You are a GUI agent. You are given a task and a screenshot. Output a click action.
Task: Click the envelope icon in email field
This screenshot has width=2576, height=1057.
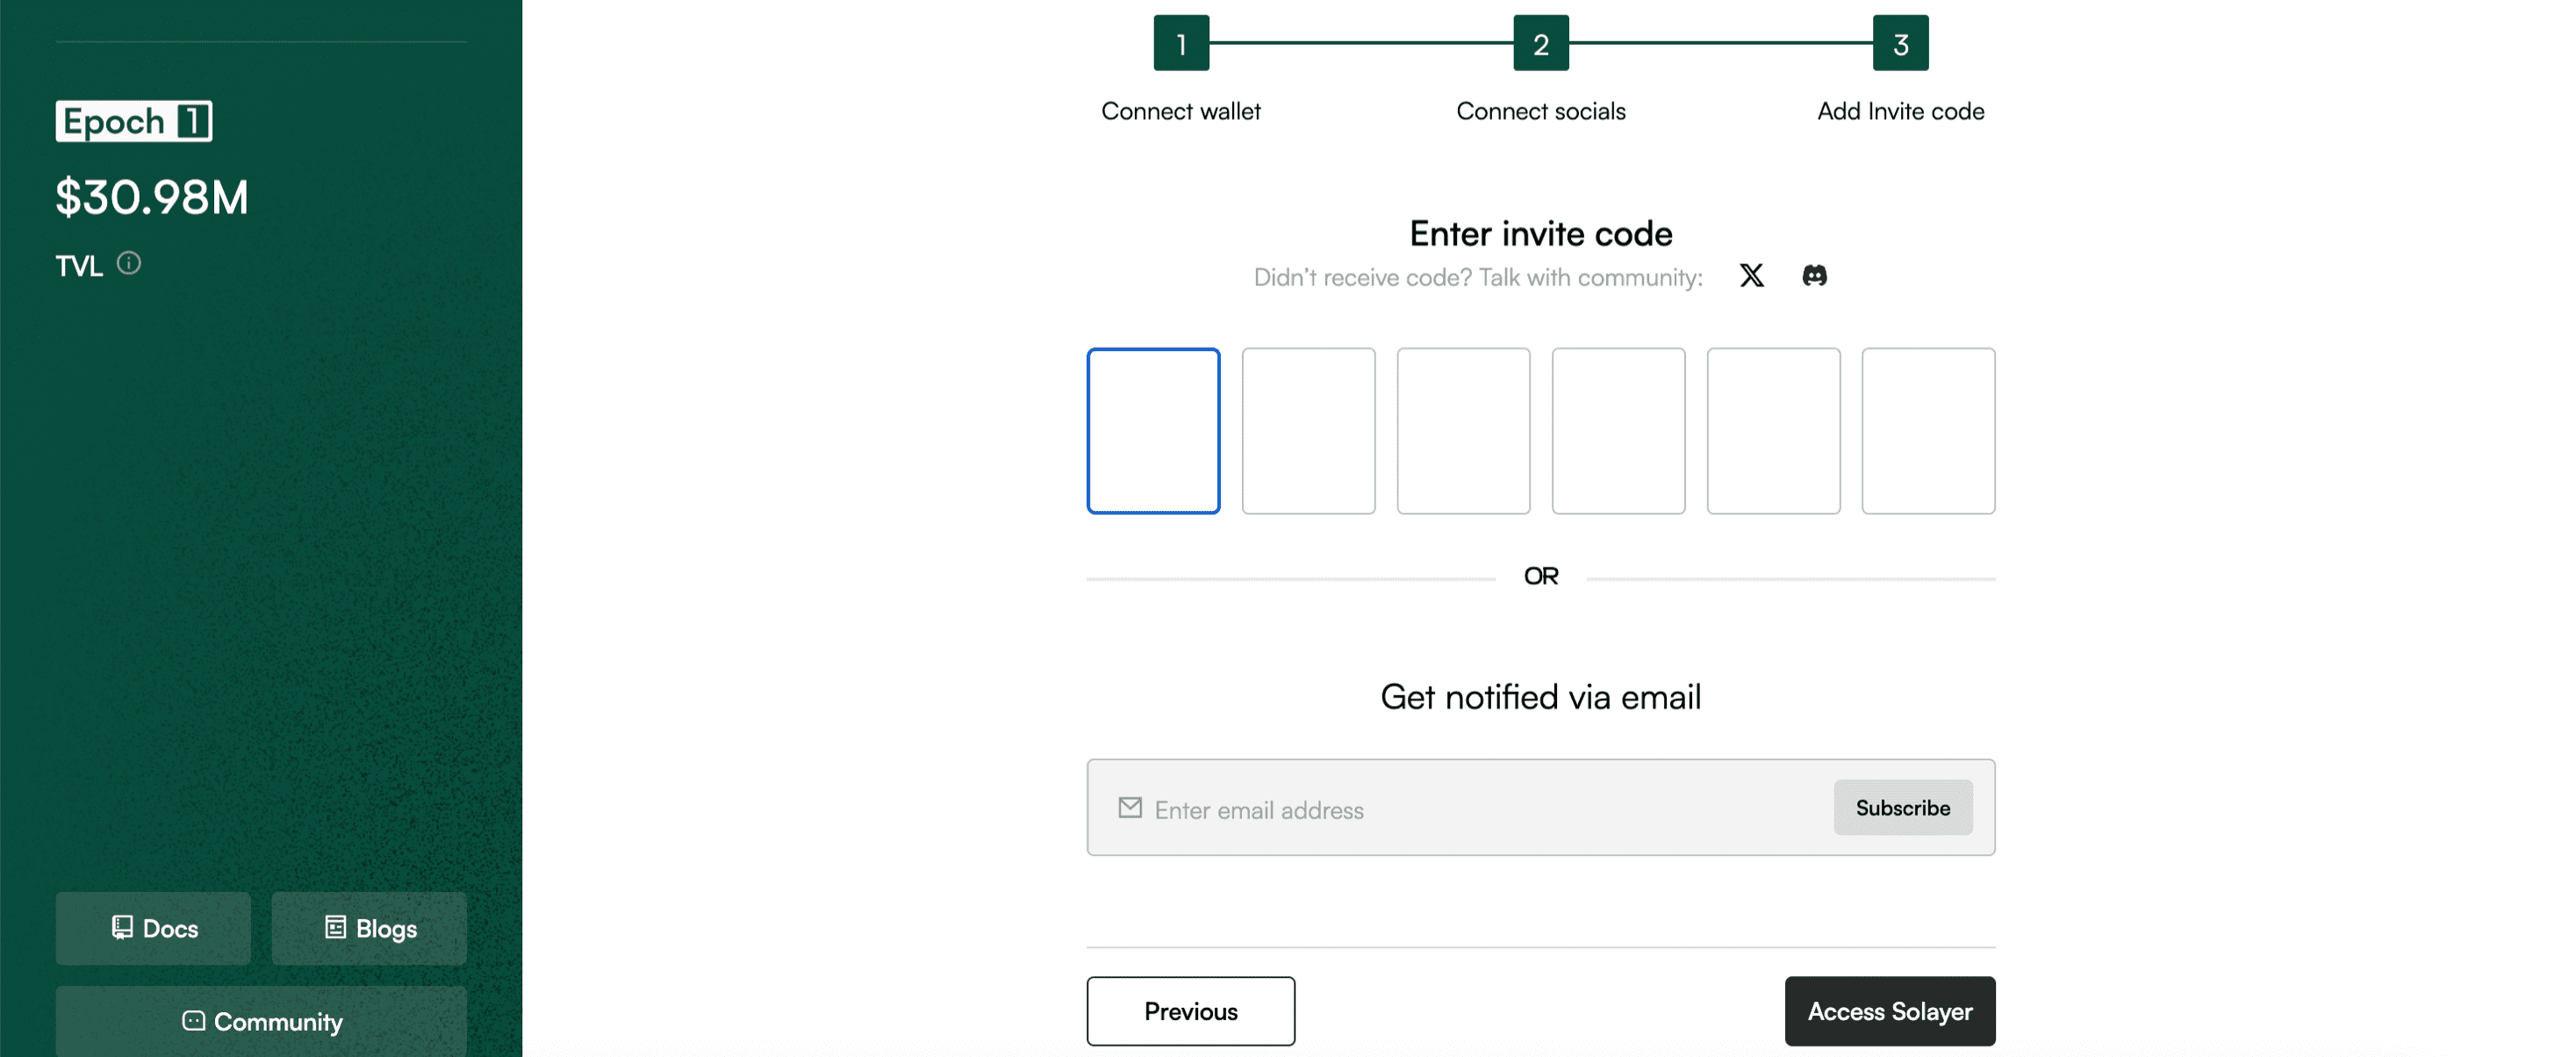click(x=1130, y=808)
